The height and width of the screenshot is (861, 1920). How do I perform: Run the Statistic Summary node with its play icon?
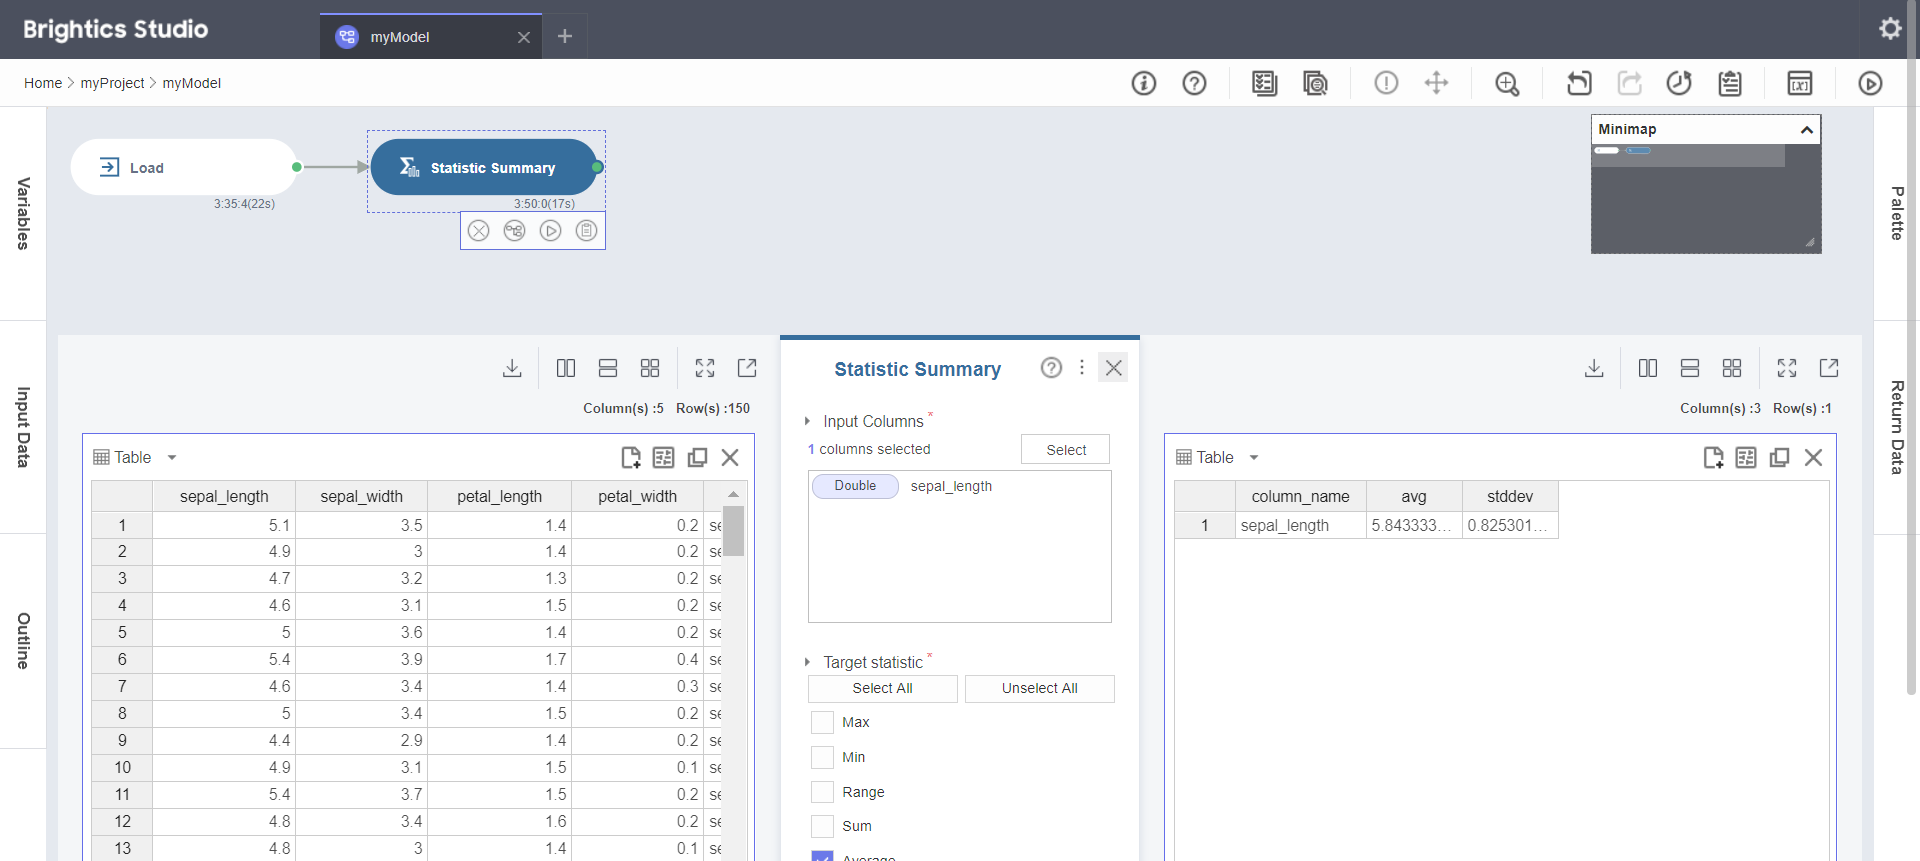[x=551, y=231]
